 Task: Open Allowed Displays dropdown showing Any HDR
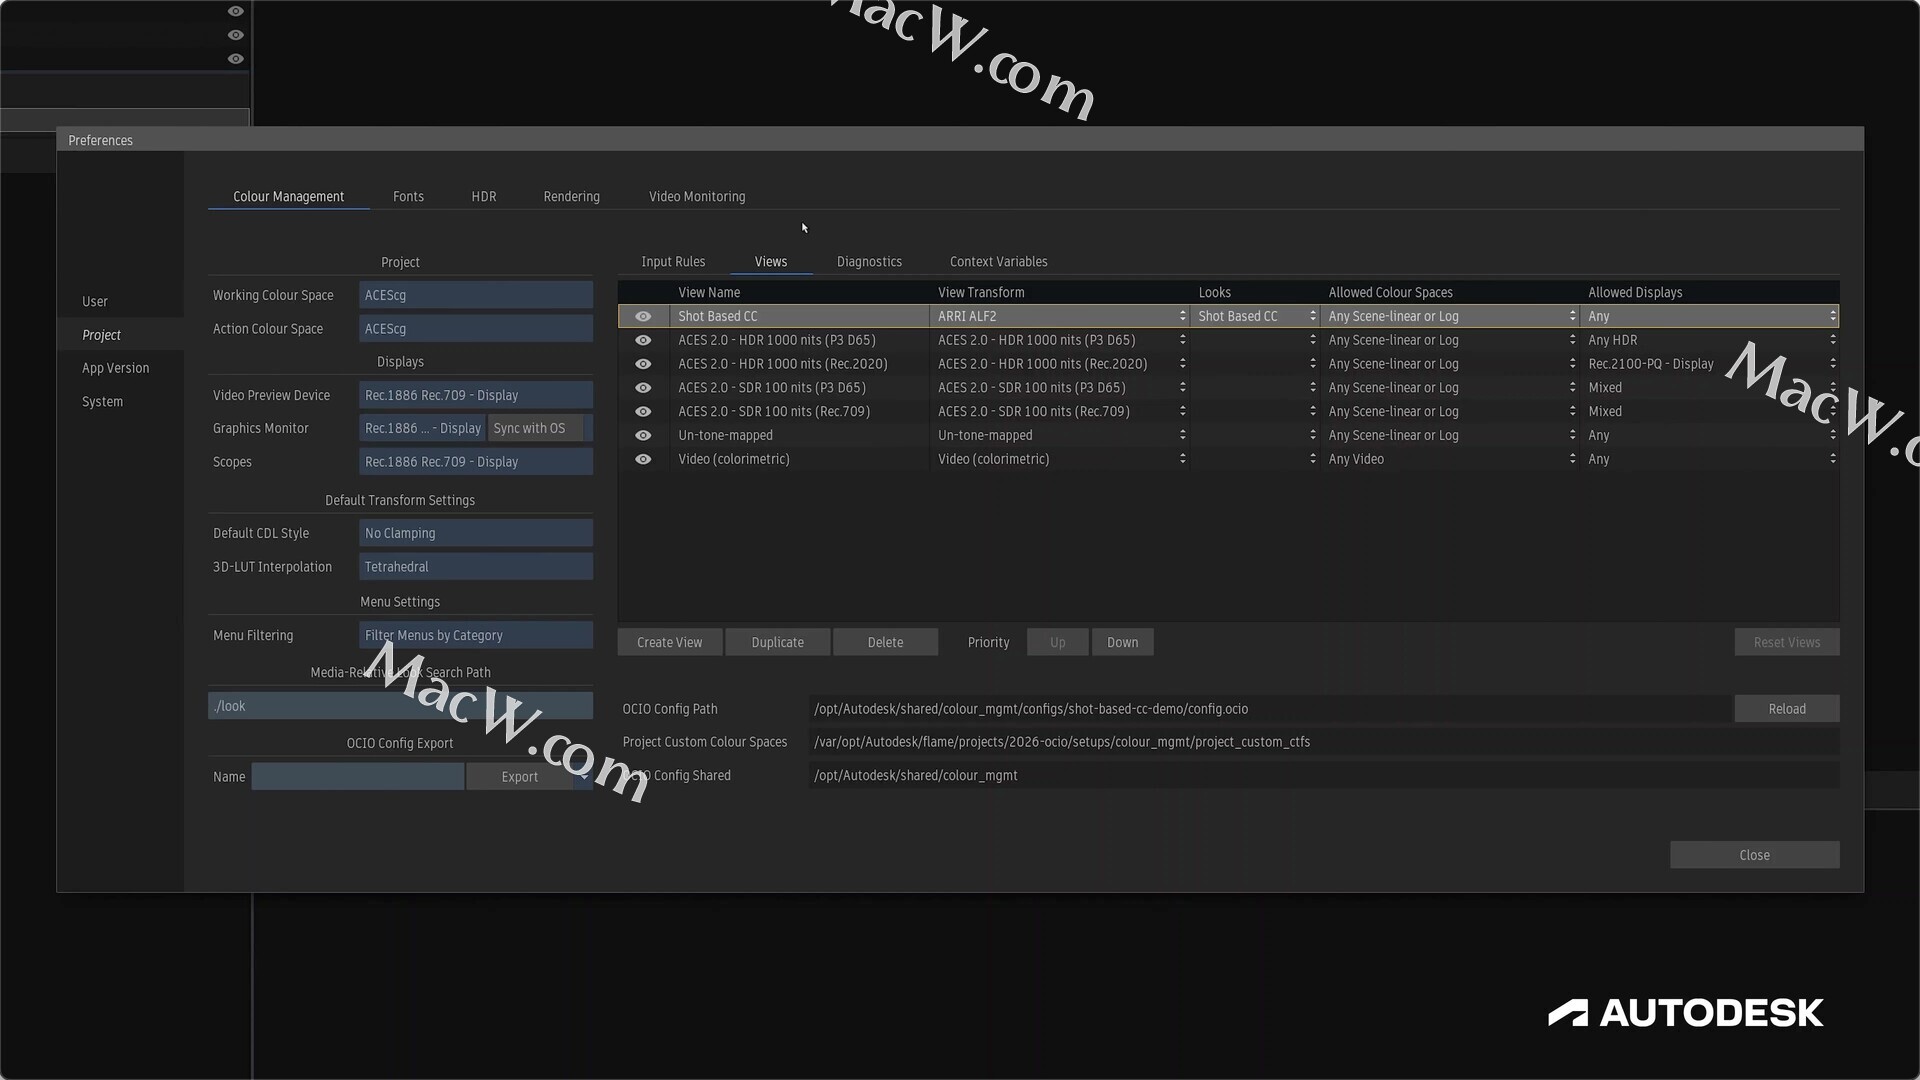pos(1710,340)
